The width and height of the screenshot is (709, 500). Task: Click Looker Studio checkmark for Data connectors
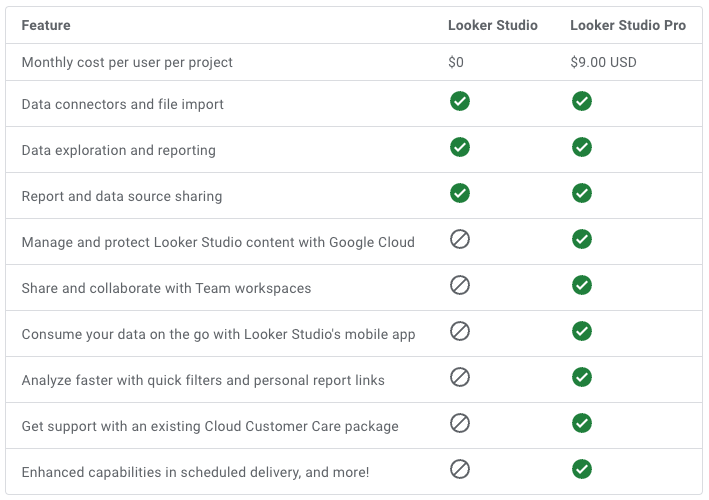(460, 101)
